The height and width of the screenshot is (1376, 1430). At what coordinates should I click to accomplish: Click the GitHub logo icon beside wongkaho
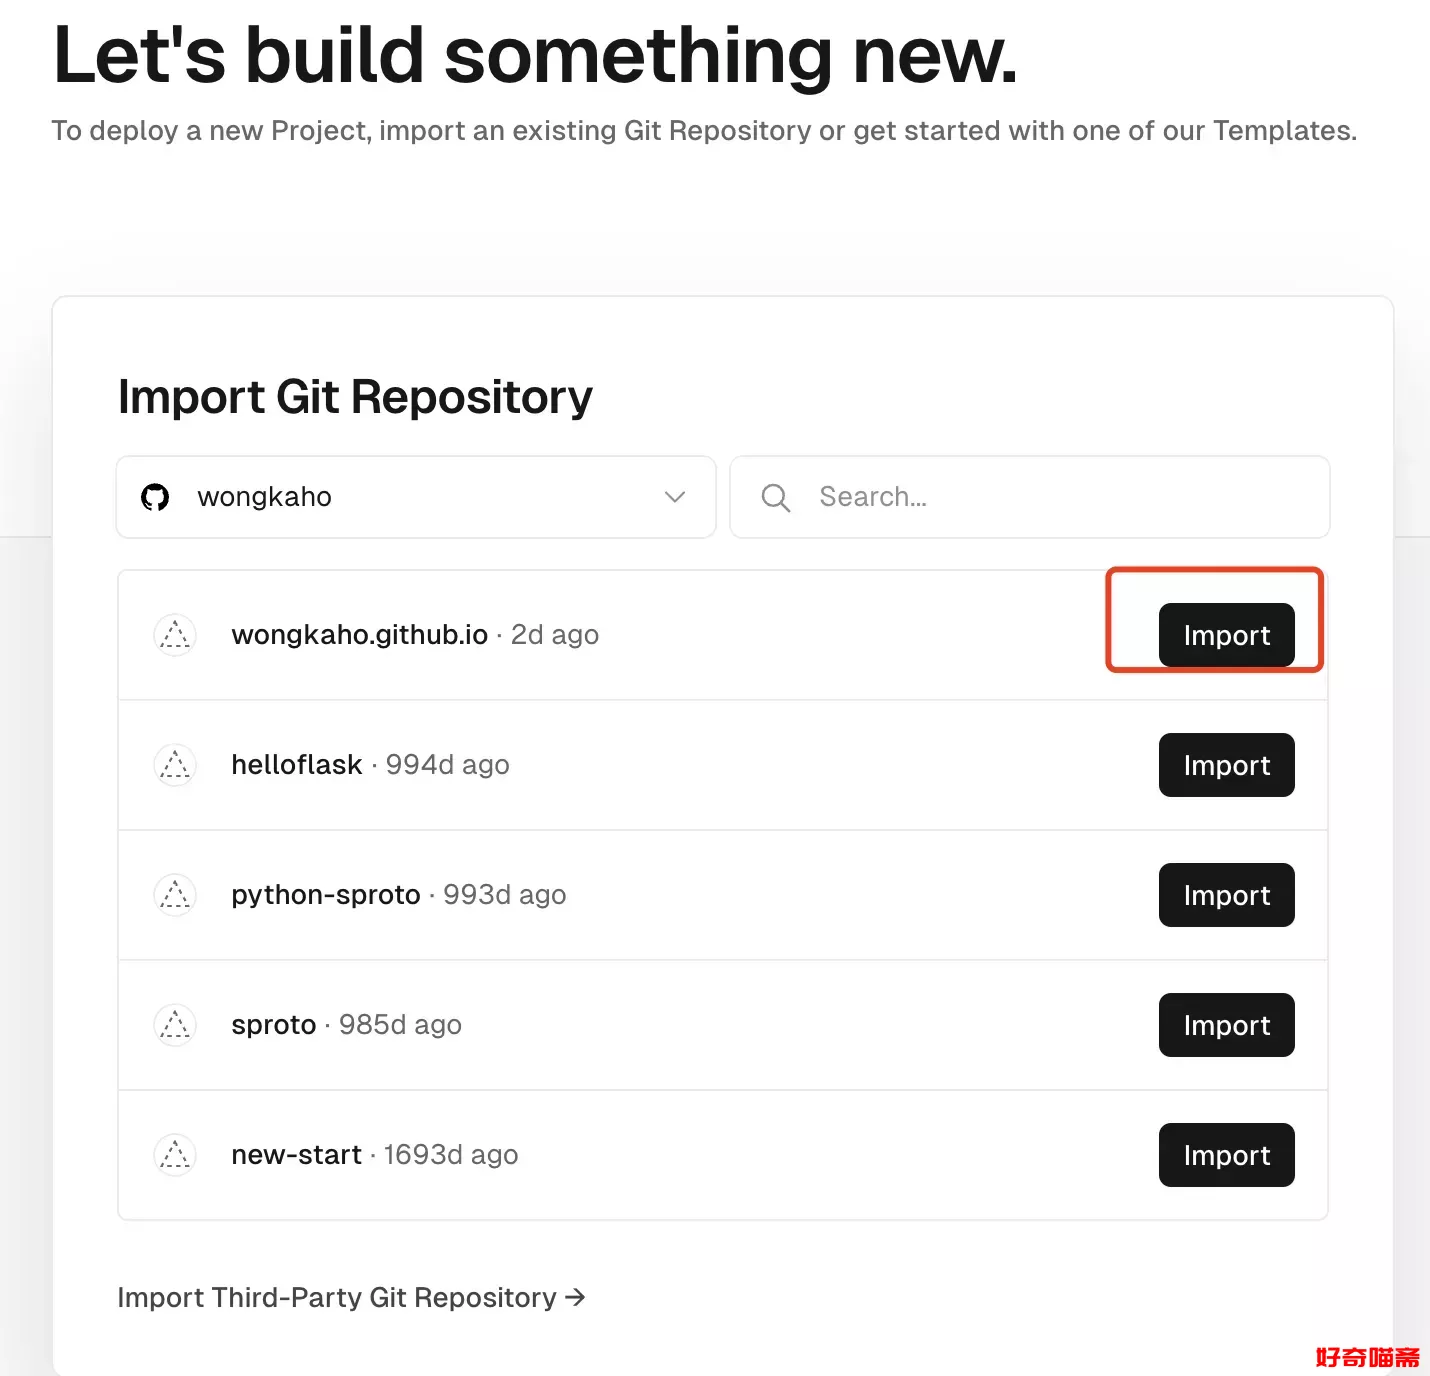point(155,497)
